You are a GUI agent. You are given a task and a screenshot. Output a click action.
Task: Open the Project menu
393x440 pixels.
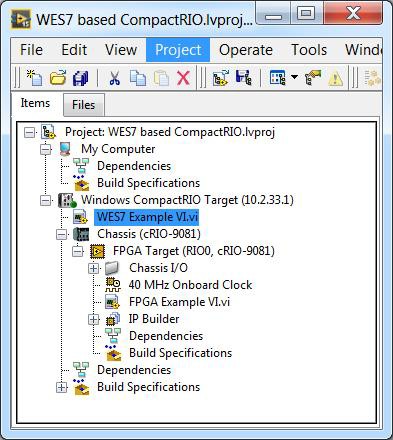pos(178,50)
